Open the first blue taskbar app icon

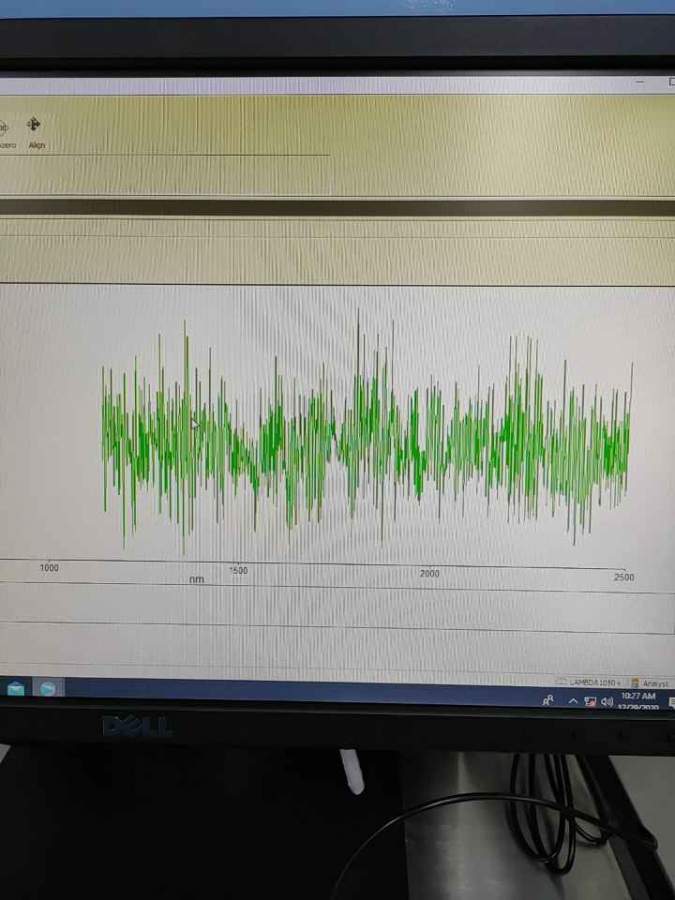15,688
